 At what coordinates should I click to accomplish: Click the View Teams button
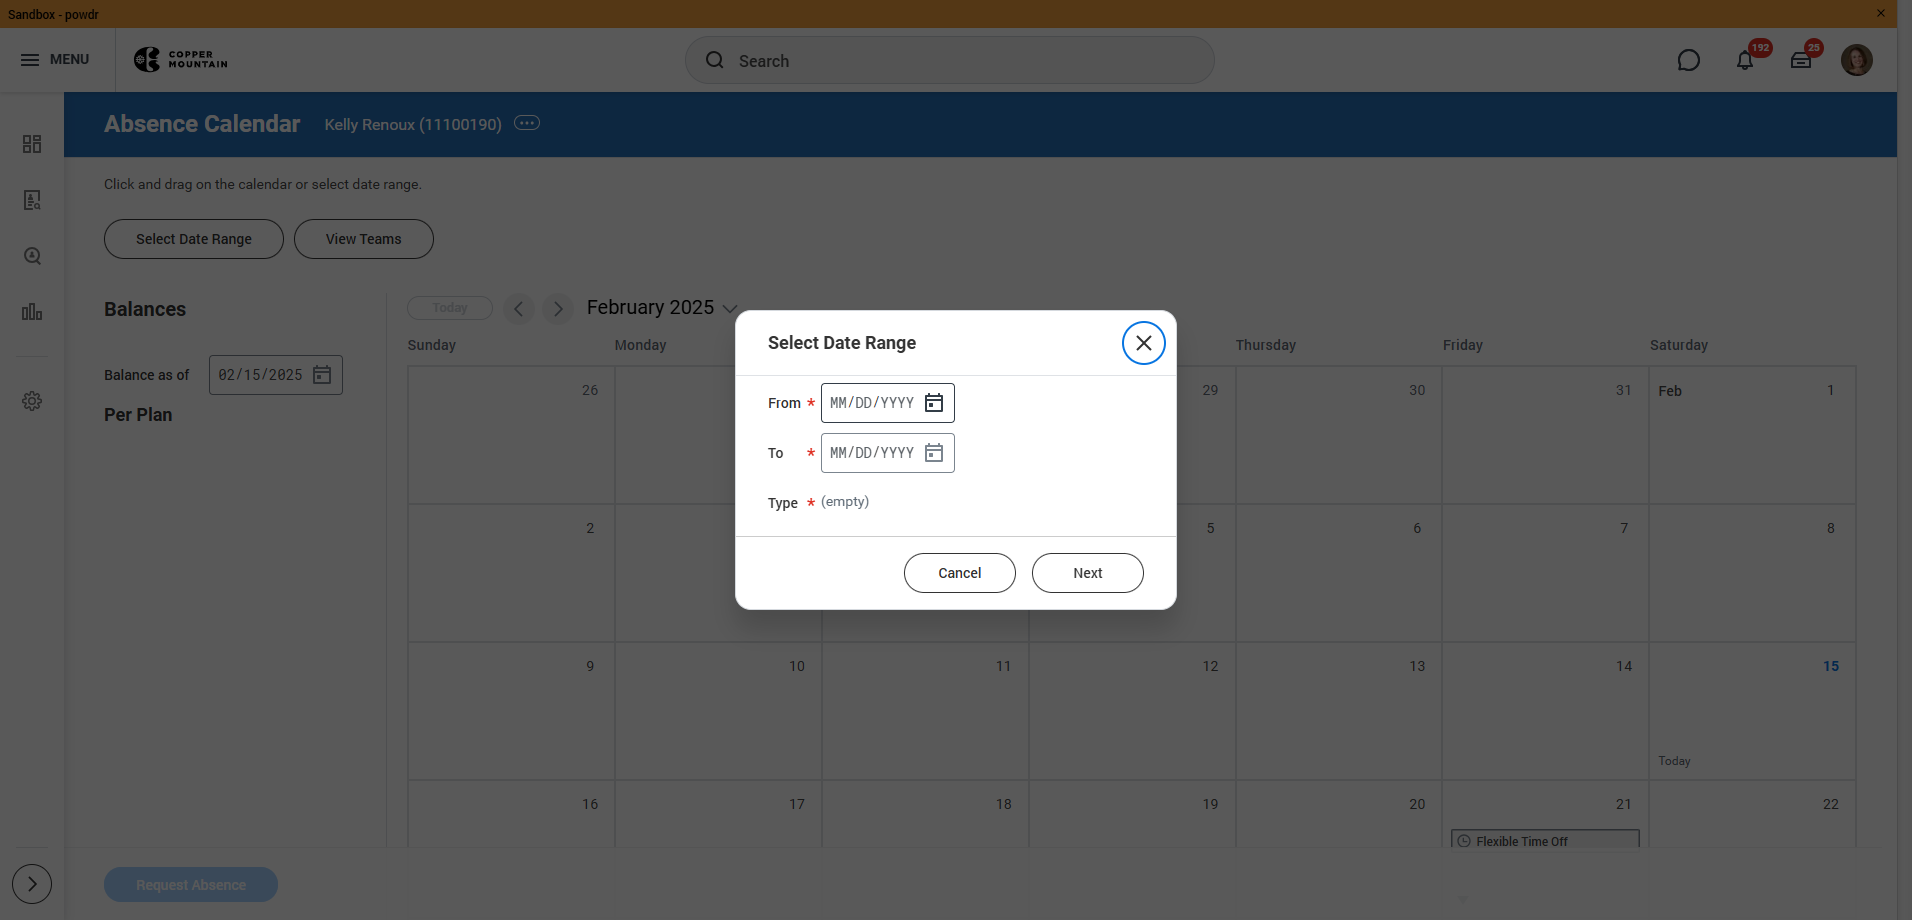point(364,239)
